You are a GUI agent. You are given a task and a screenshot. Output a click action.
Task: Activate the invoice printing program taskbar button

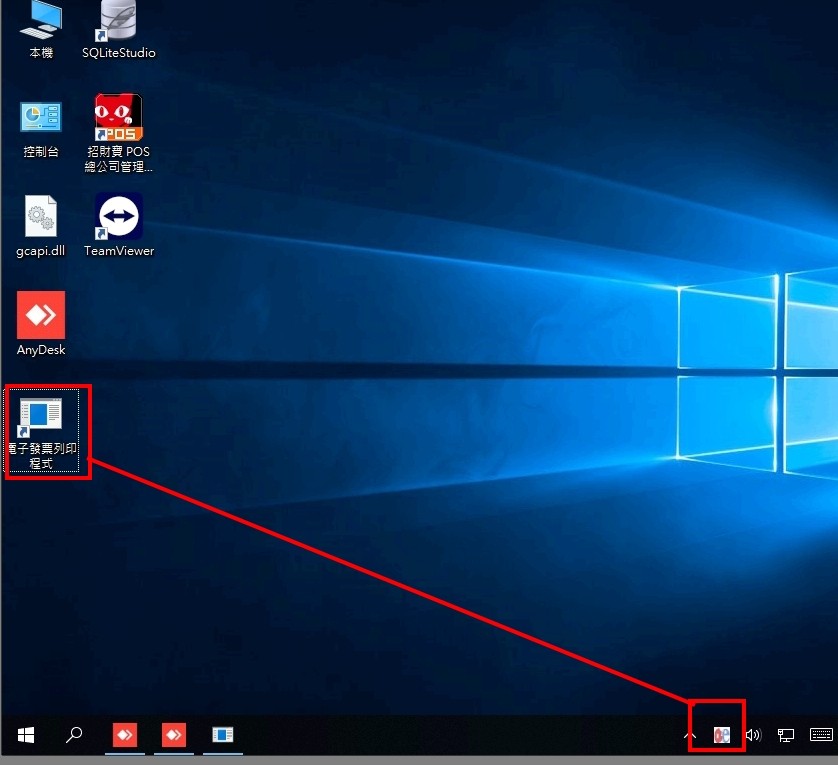[x=223, y=735]
